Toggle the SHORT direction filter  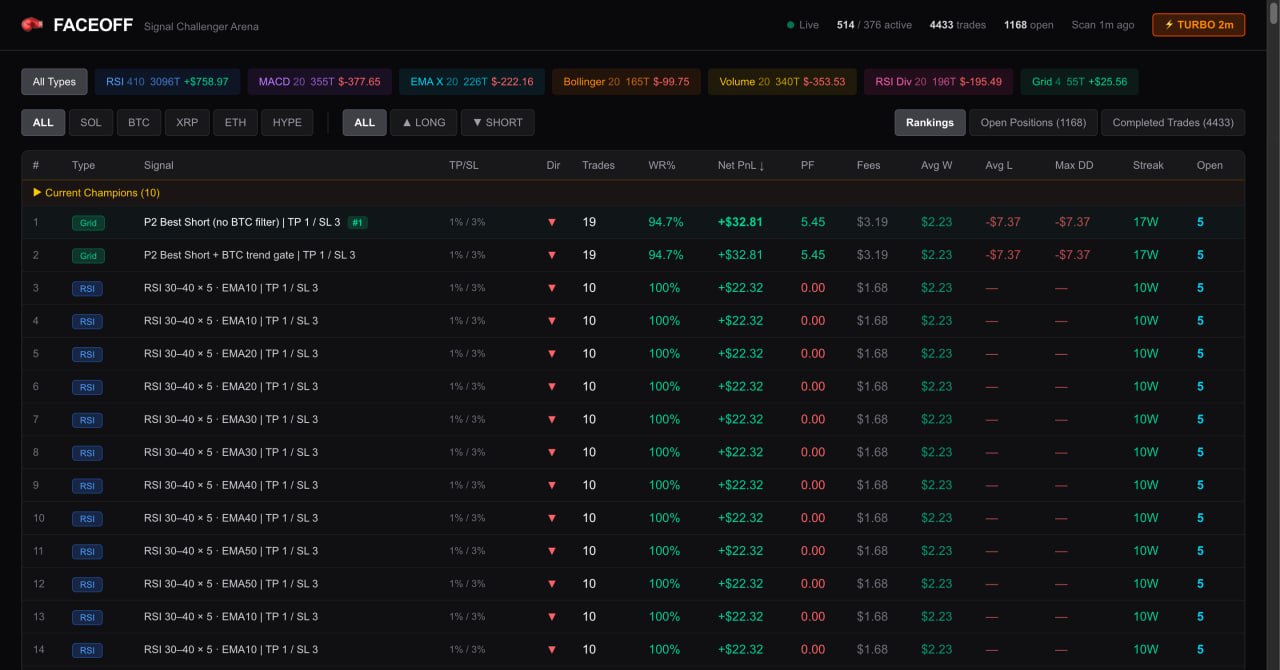click(x=497, y=122)
